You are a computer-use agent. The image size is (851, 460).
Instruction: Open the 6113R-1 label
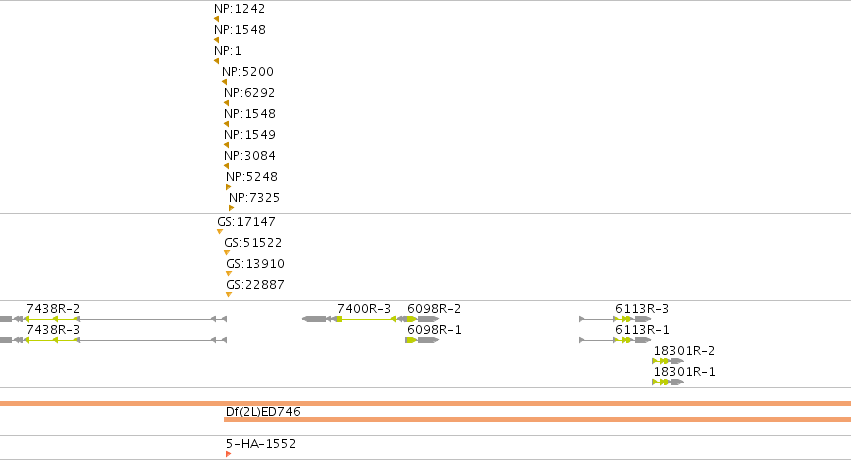642,330
